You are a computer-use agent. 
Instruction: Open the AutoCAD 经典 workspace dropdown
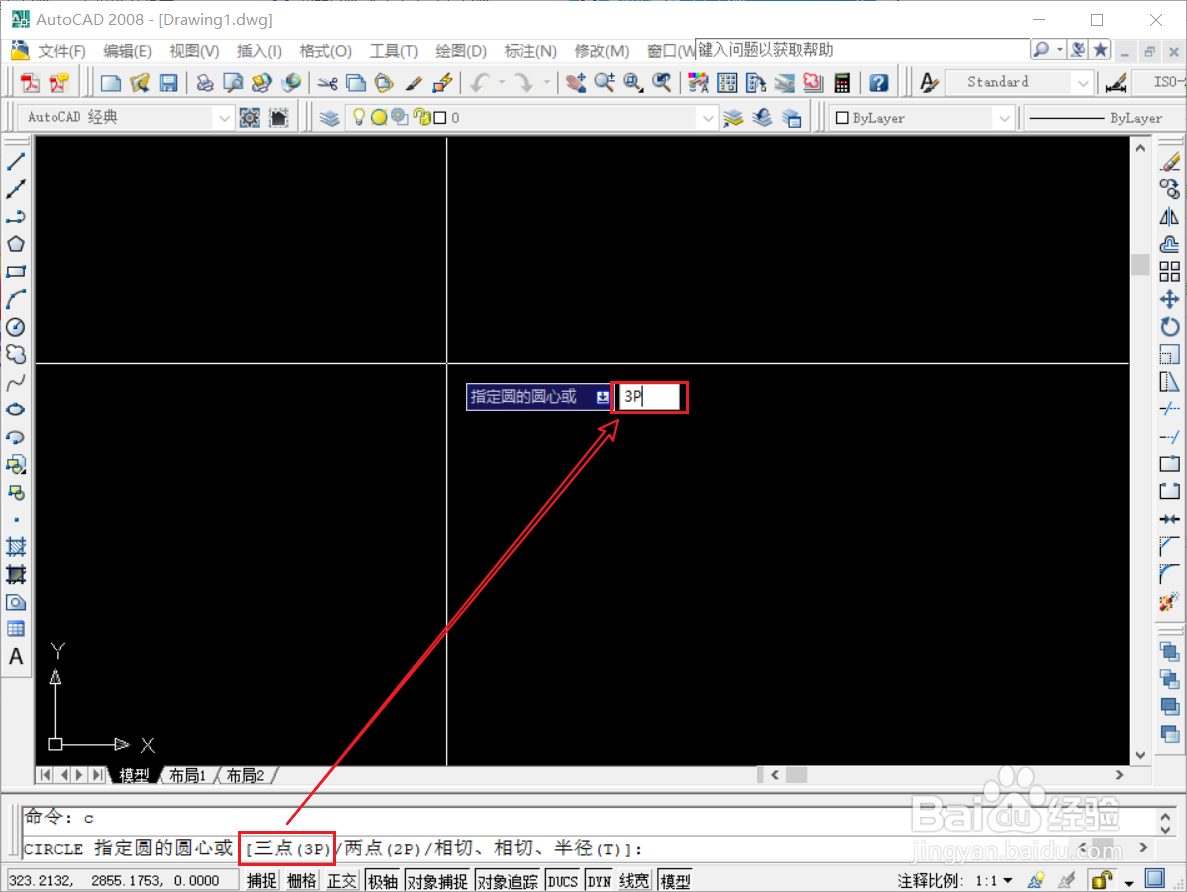tap(223, 118)
